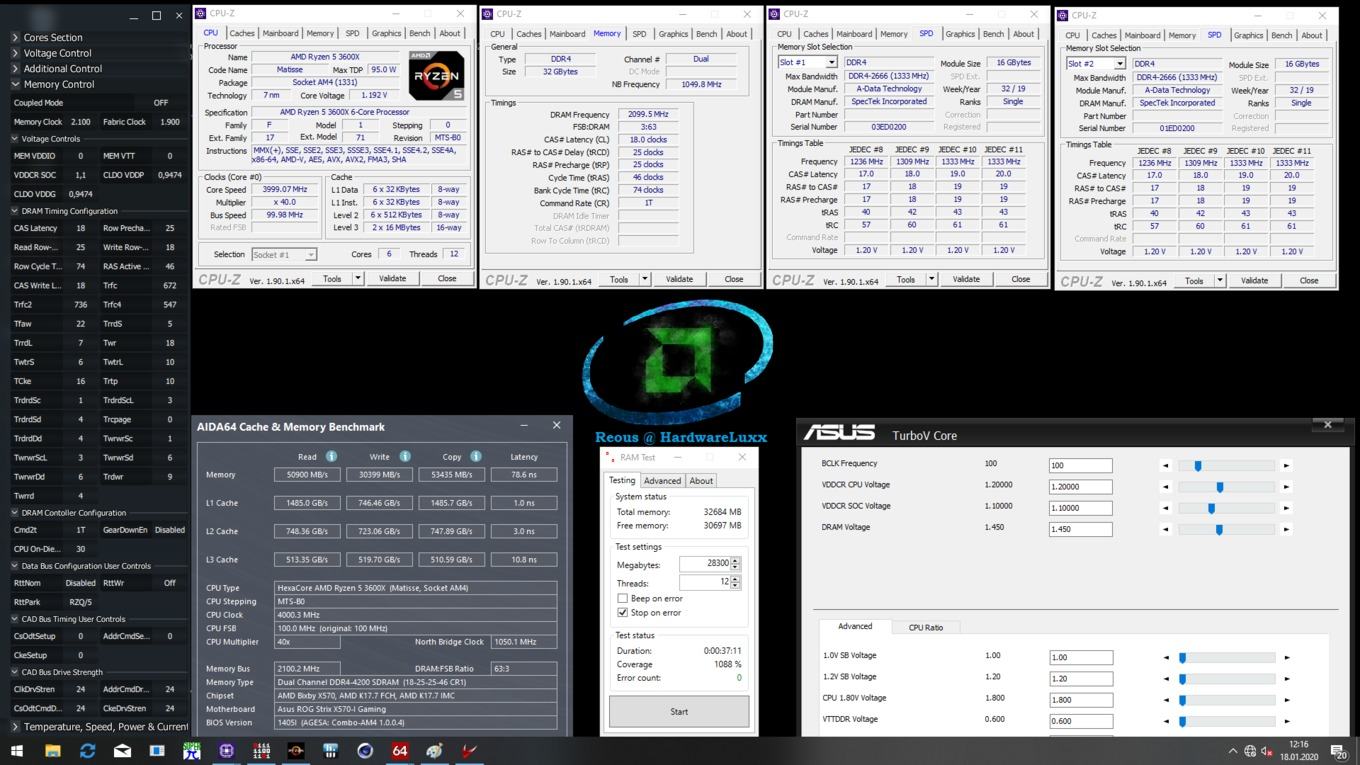Open Bench tab in CPU-Z Memory window
The image size is (1360, 765).
pyautogui.click(x=706, y=34)
